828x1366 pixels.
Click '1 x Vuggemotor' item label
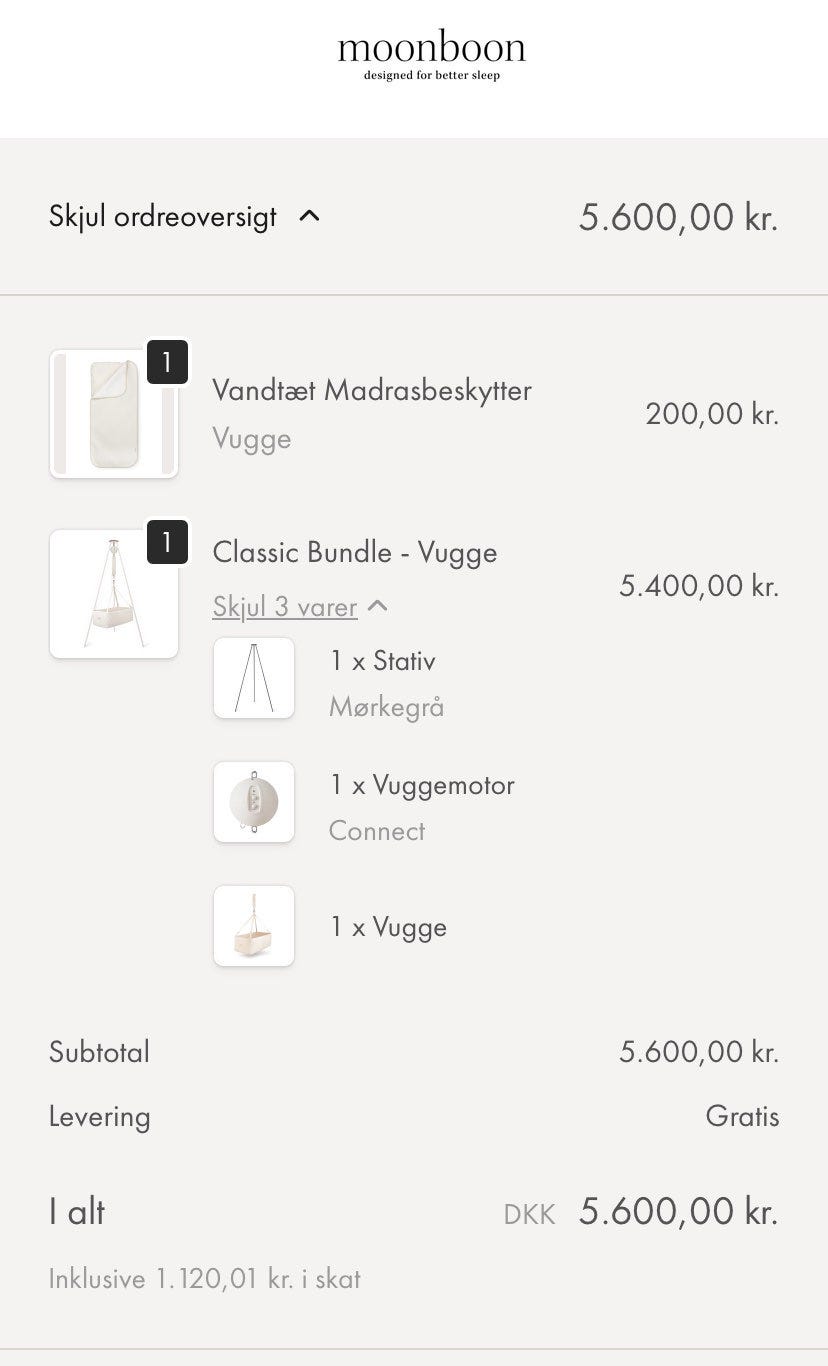422,785
